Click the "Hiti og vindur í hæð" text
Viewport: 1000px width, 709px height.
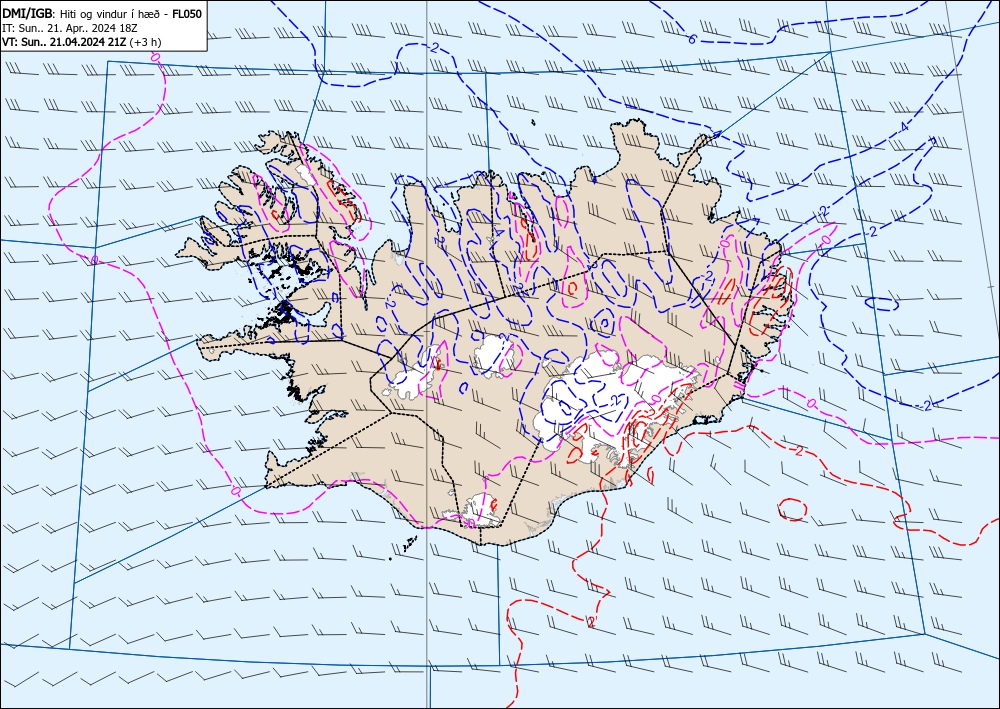(x=110, y=13)
